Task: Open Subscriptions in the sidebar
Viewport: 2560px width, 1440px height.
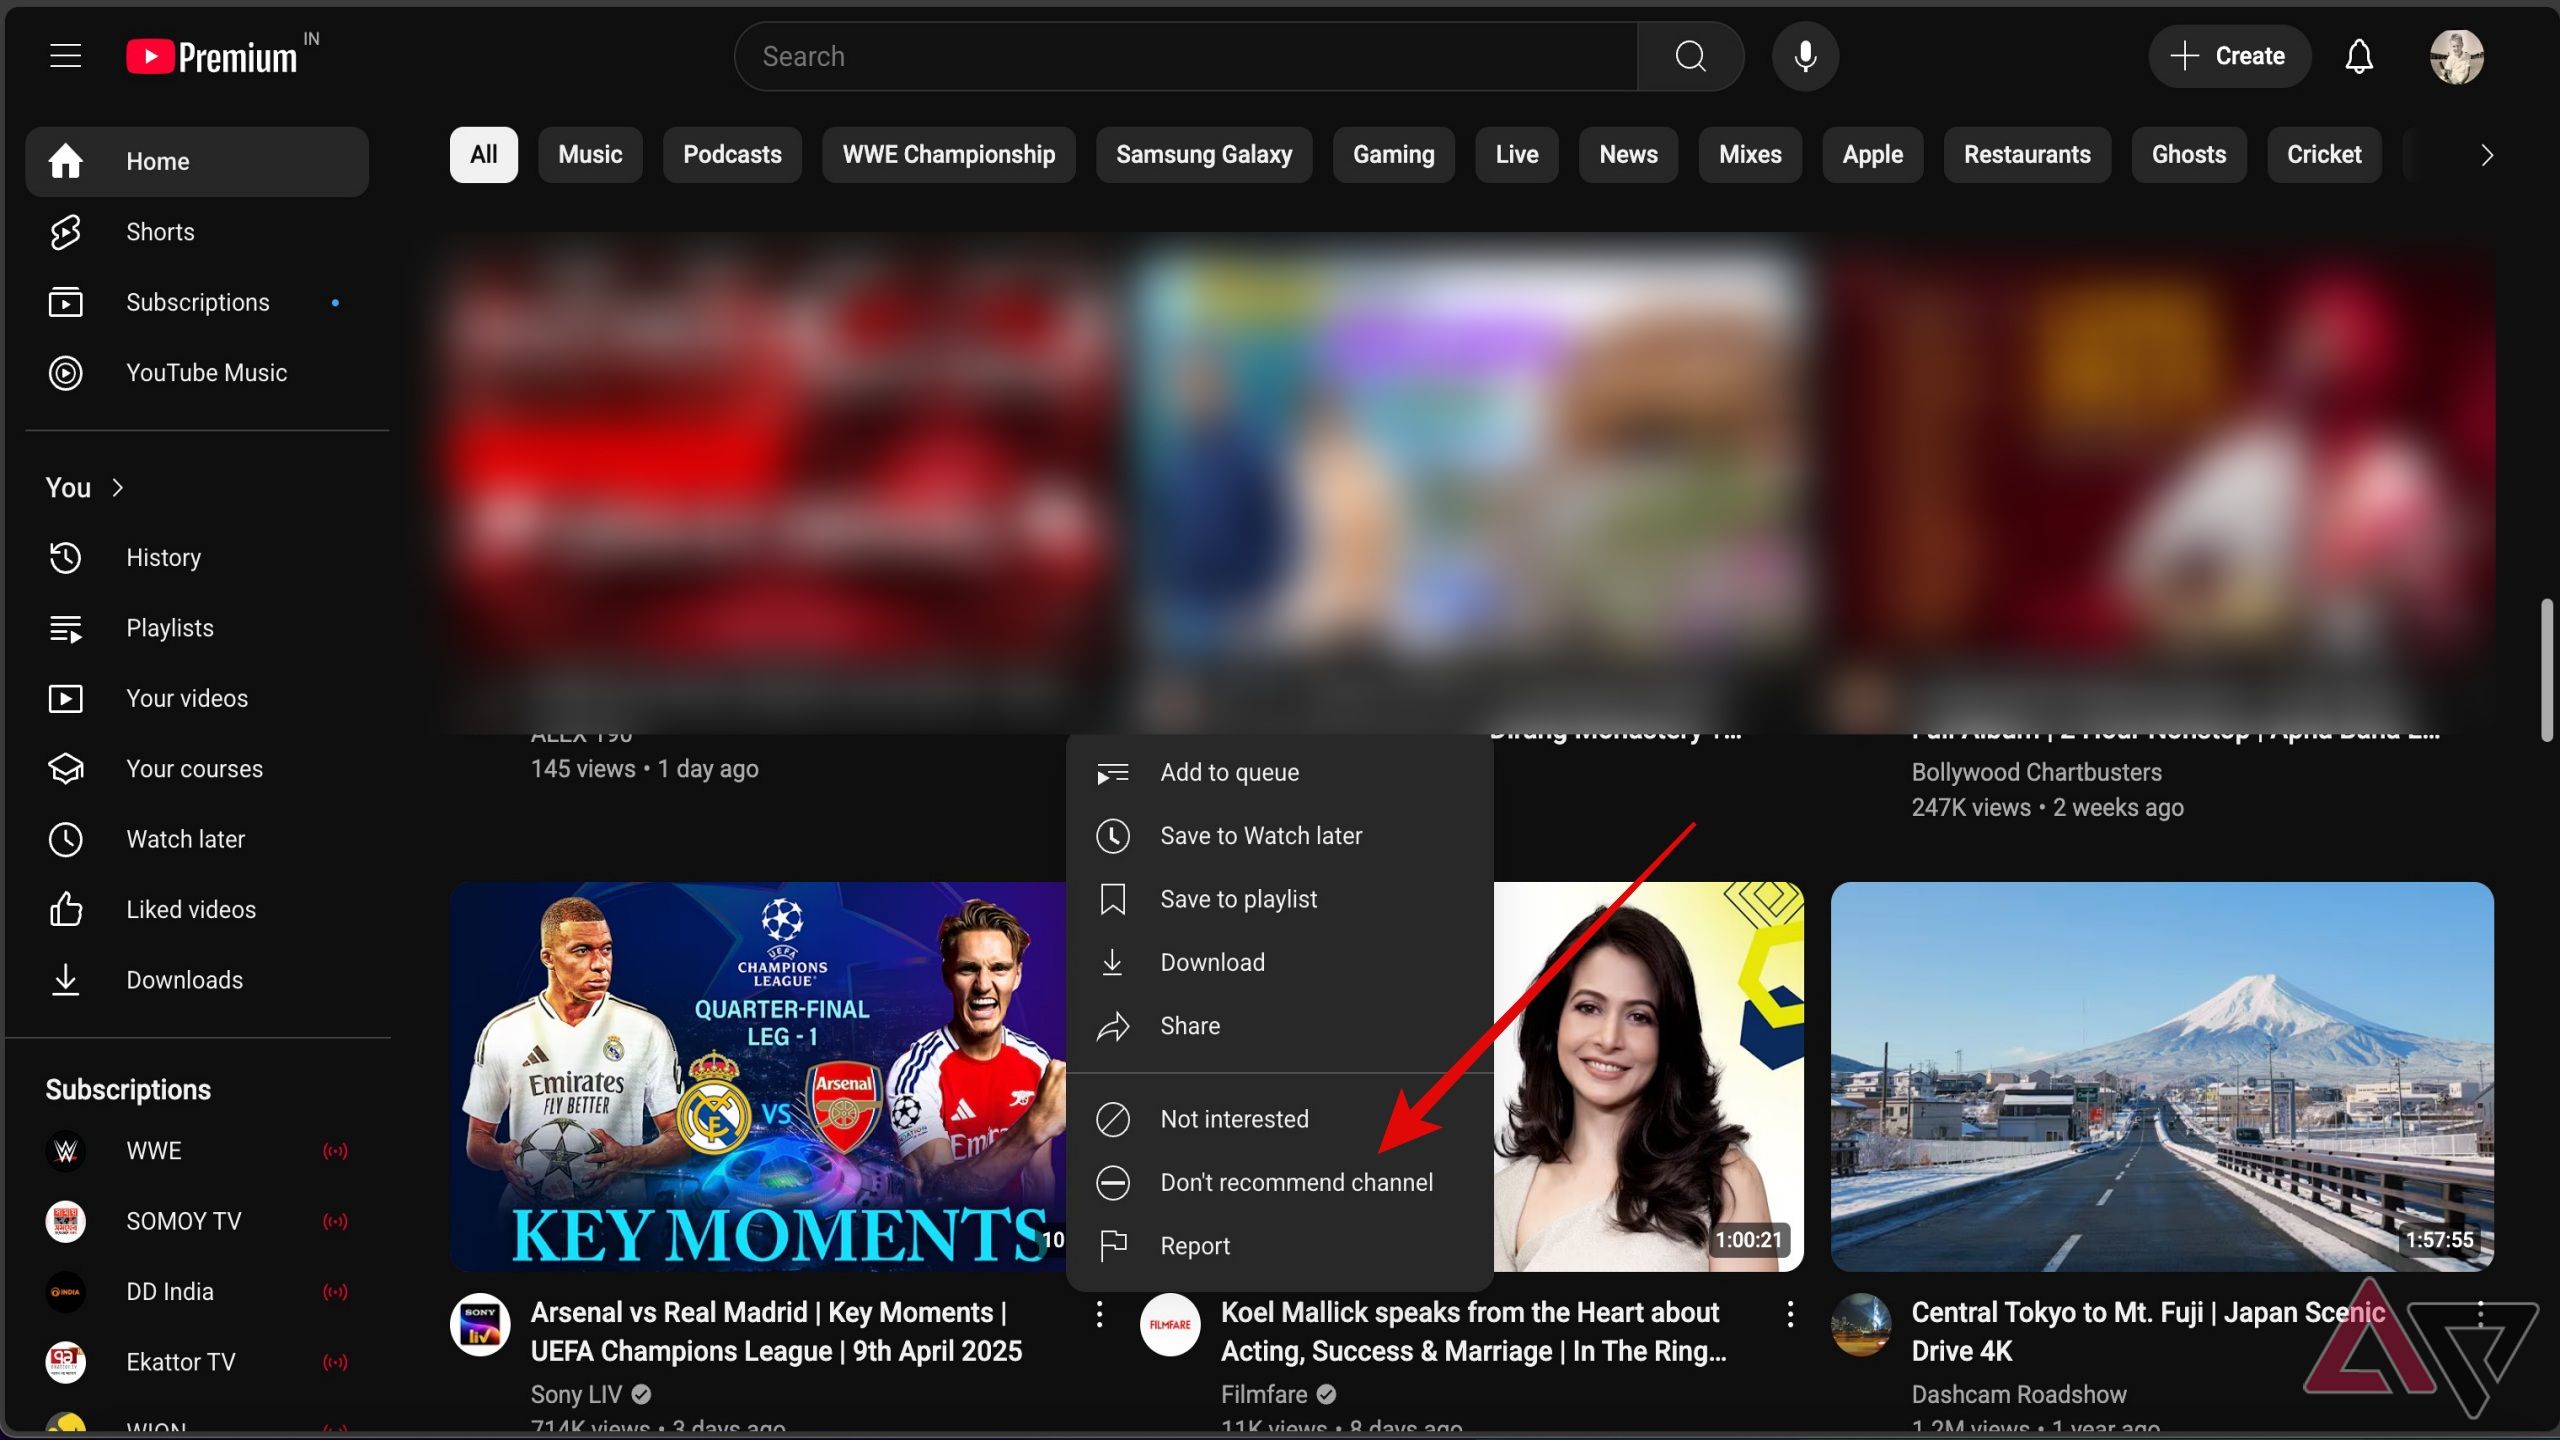Action: click(x=197, y=302)
